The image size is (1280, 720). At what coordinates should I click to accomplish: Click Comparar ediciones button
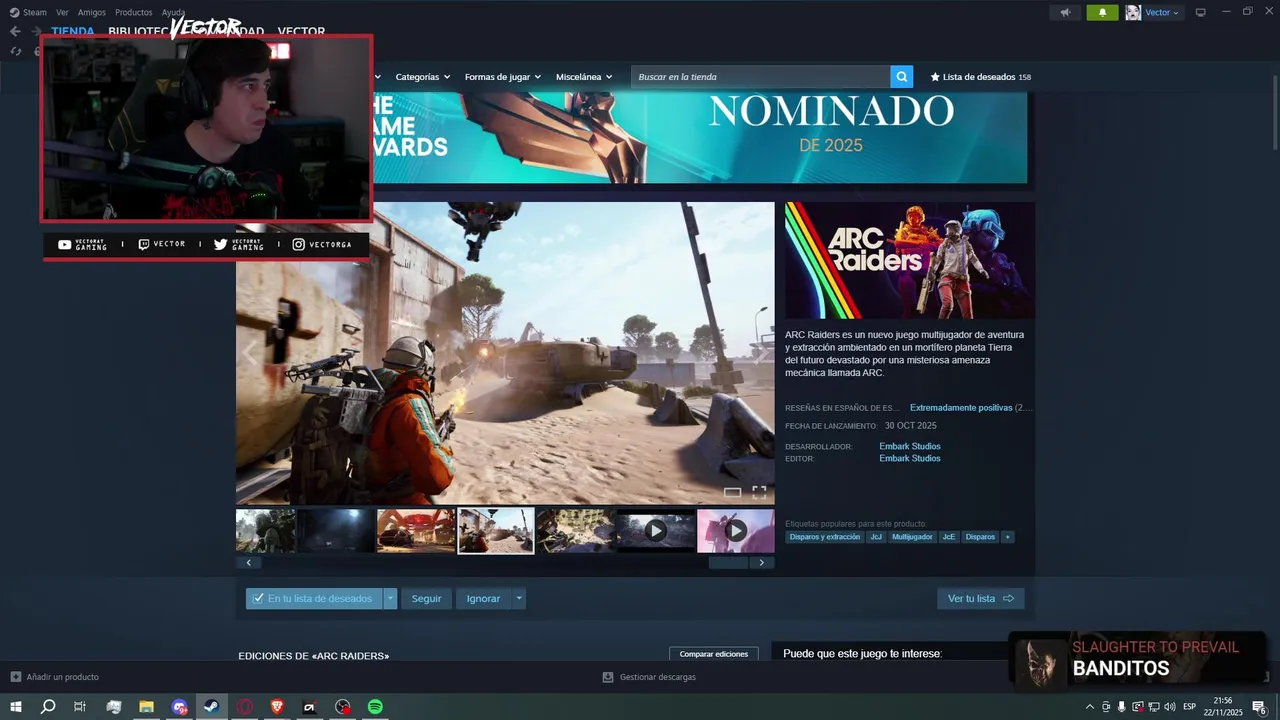click(714, 654)
